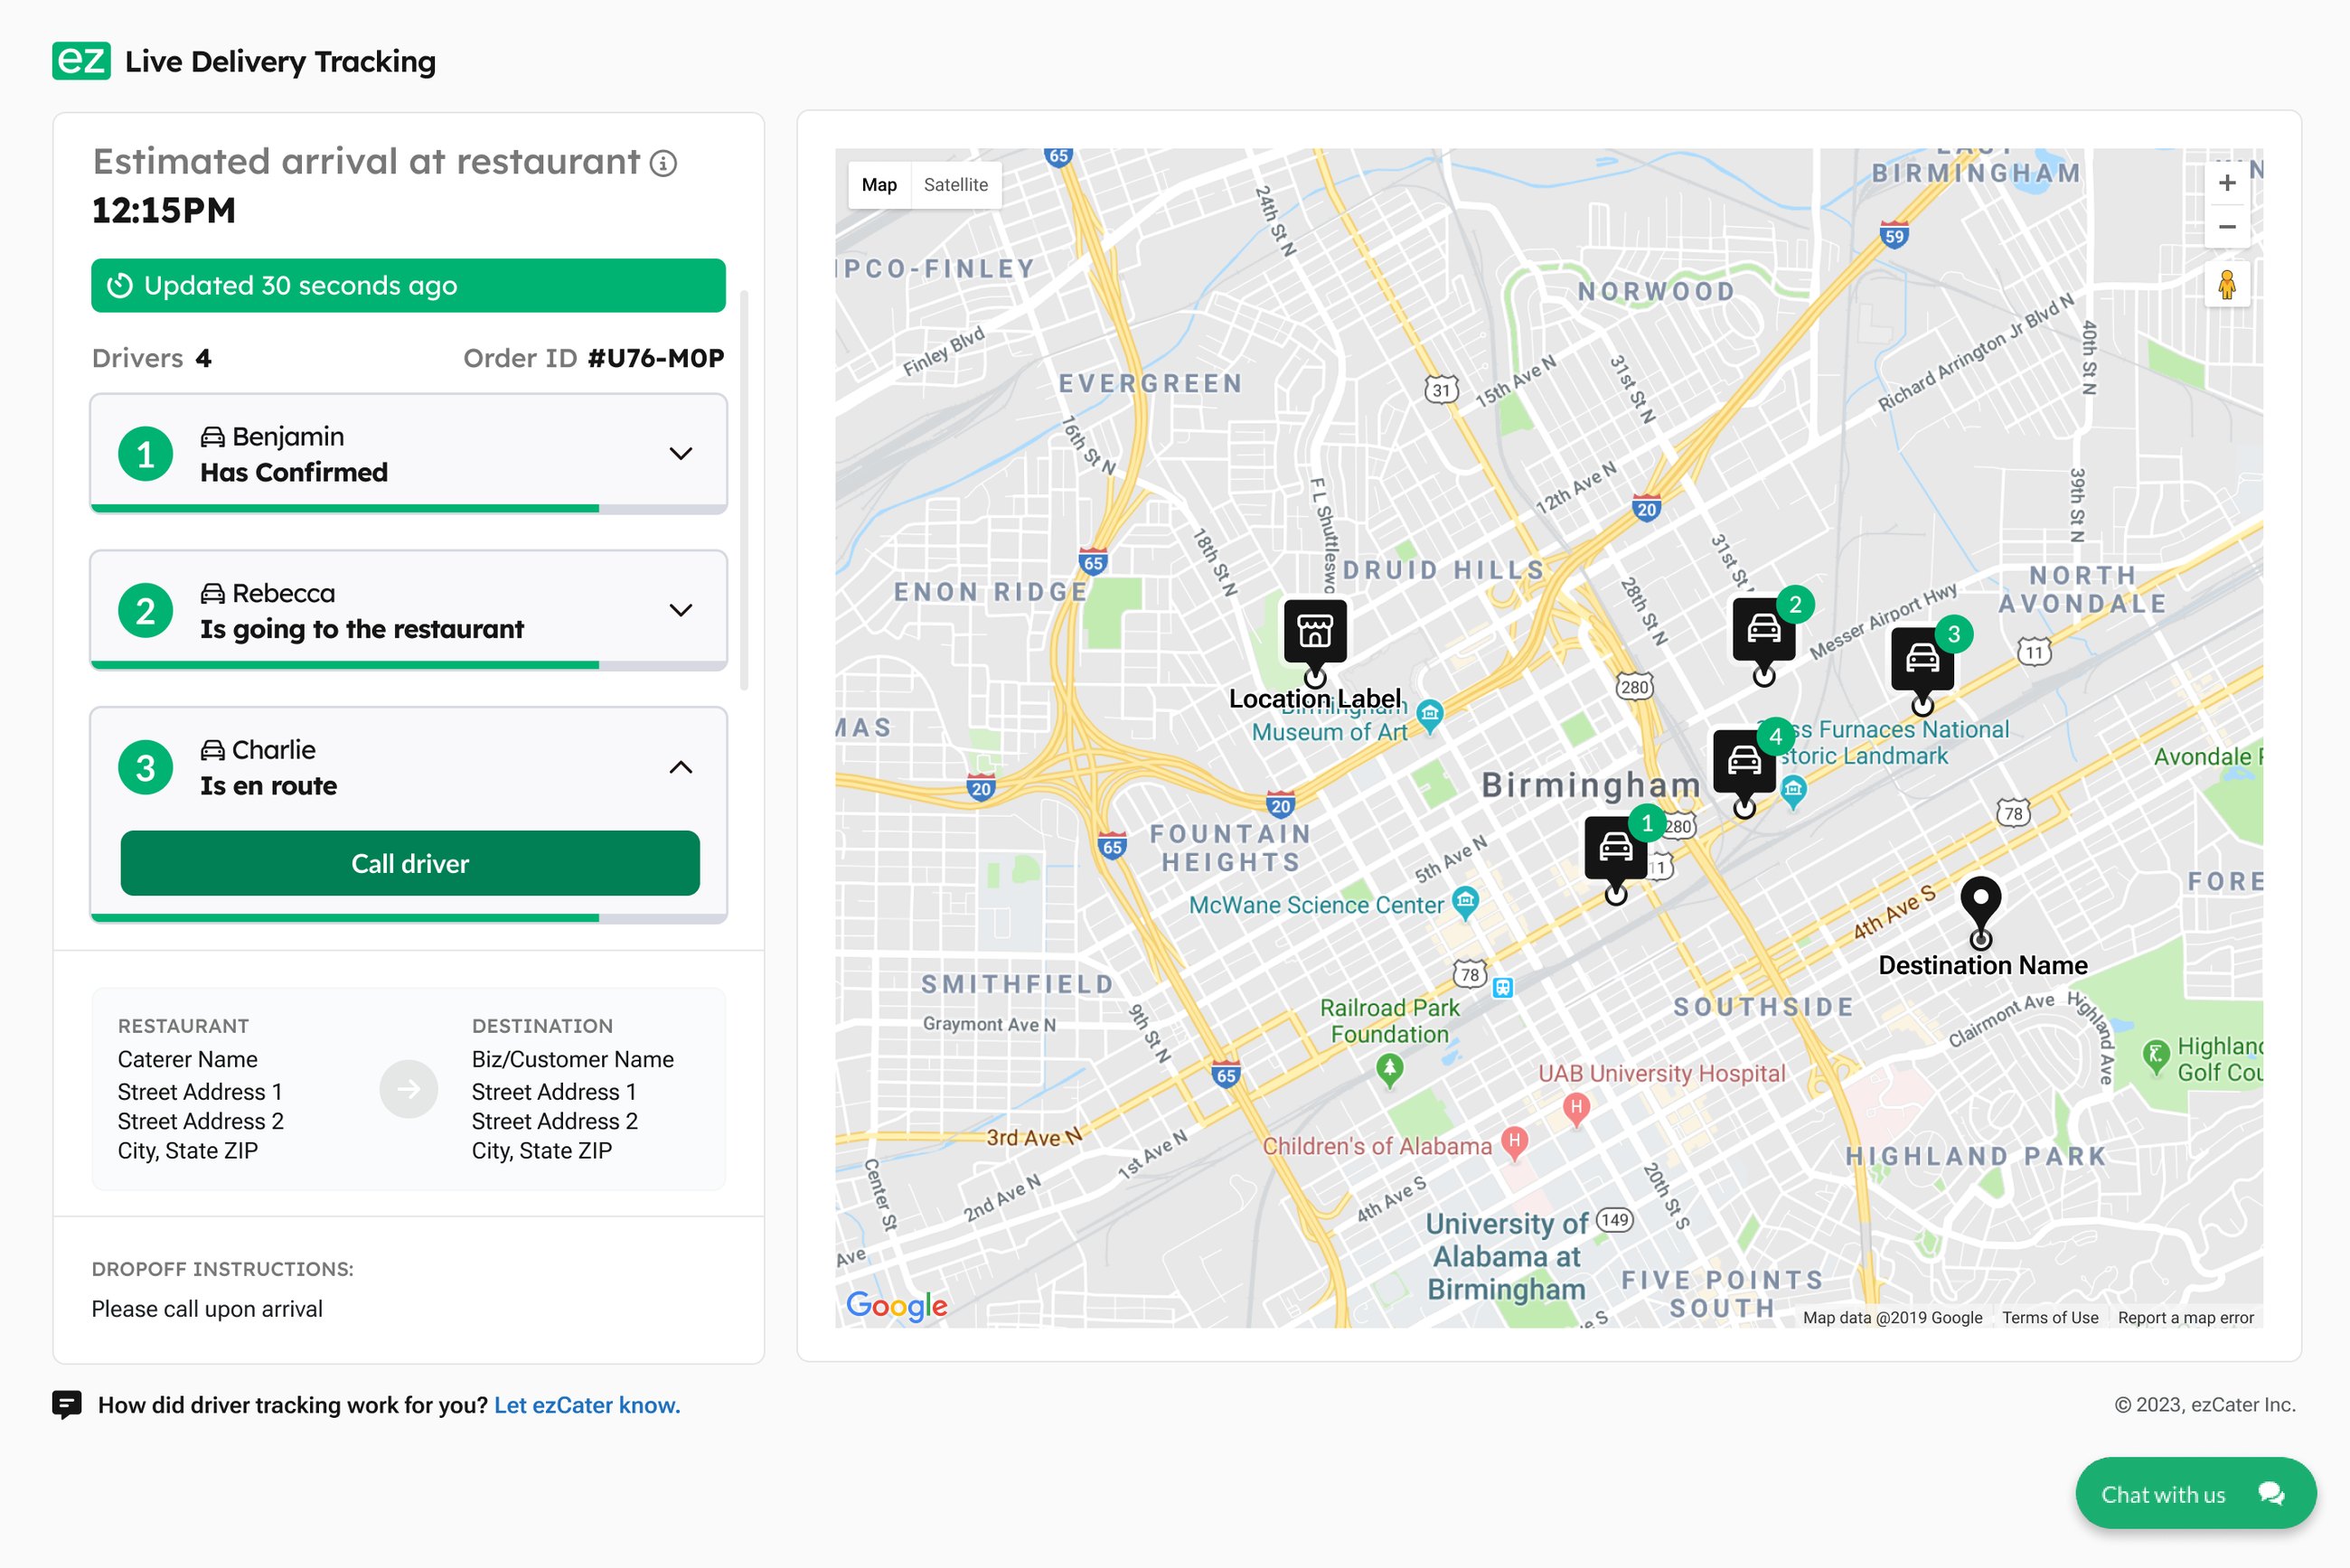This screenshot has height=1568, width=2350.
Task: Click the green number 2 badge for Rebecca
Action: [146, 611]
